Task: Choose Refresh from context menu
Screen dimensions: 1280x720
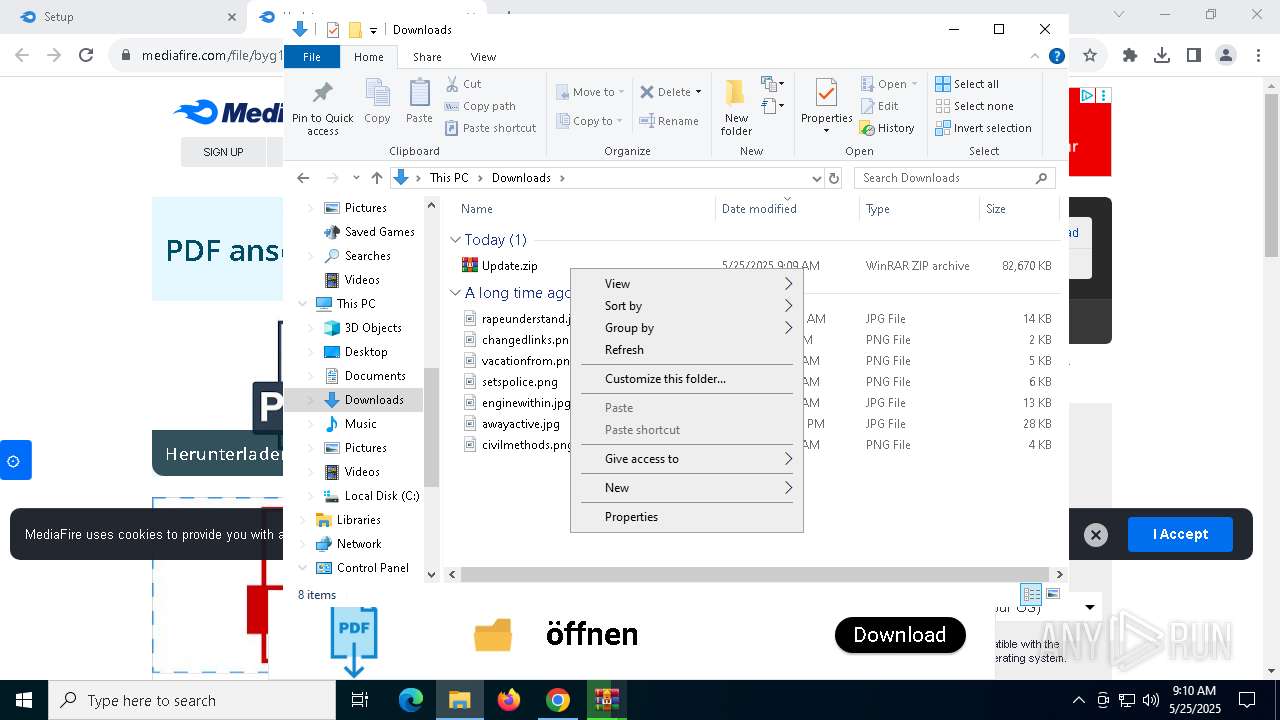Action: click(687, 350)
